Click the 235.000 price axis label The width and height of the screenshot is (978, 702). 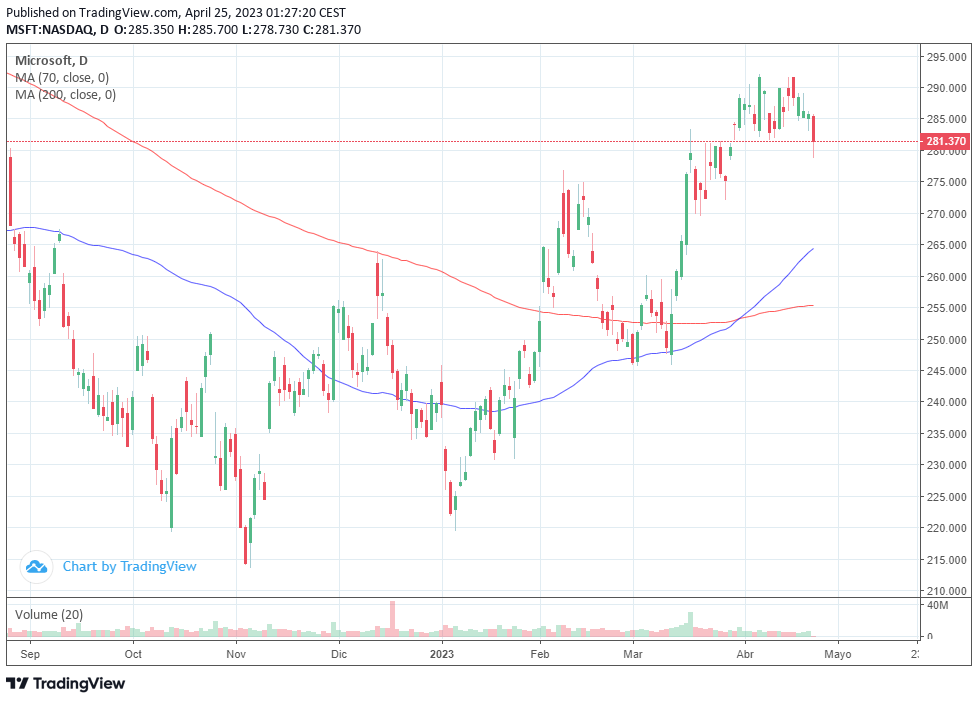946,434
